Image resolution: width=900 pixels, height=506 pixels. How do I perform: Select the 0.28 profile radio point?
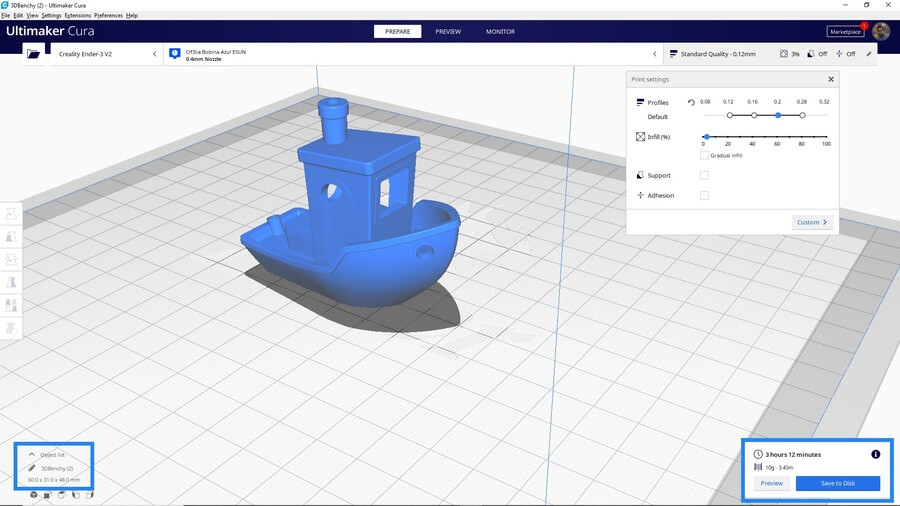coord(802,115)
